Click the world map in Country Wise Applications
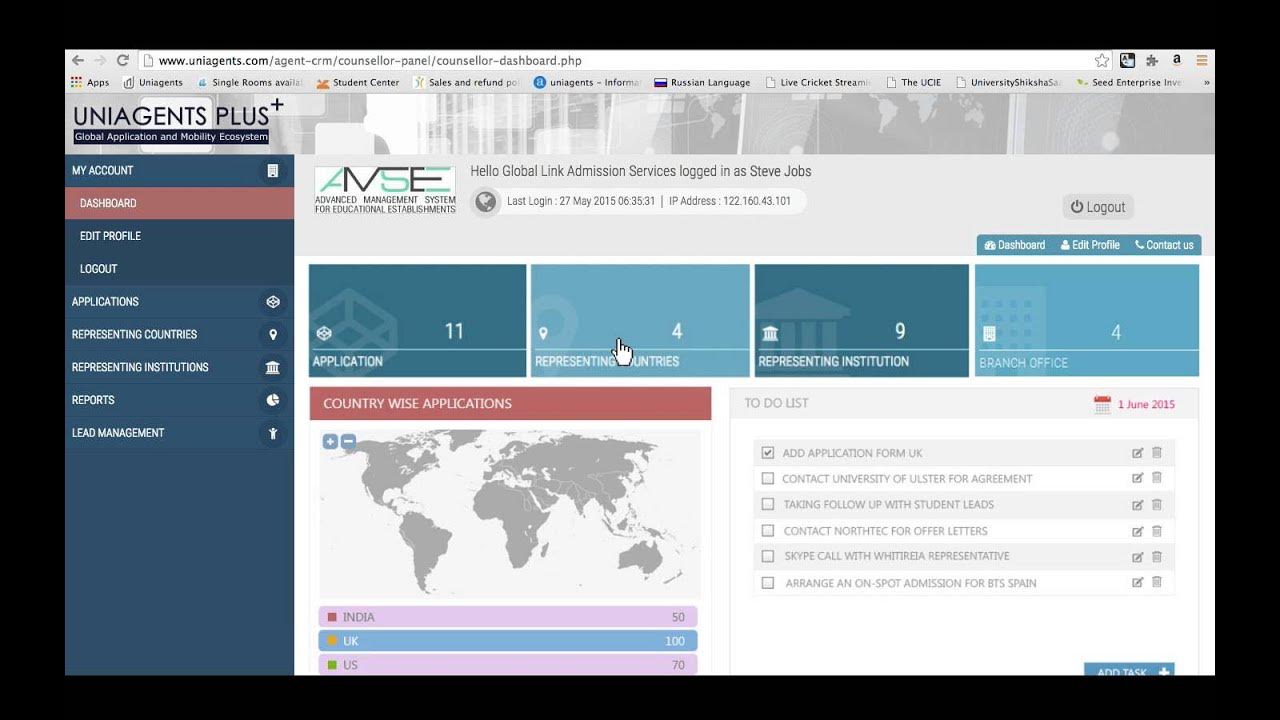 pos(510,514)
